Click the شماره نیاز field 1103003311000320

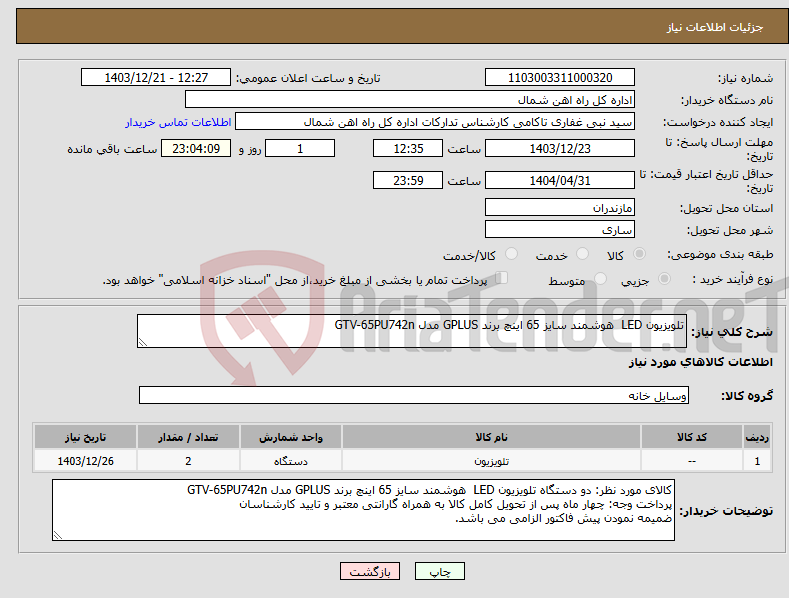pos(560,78)
